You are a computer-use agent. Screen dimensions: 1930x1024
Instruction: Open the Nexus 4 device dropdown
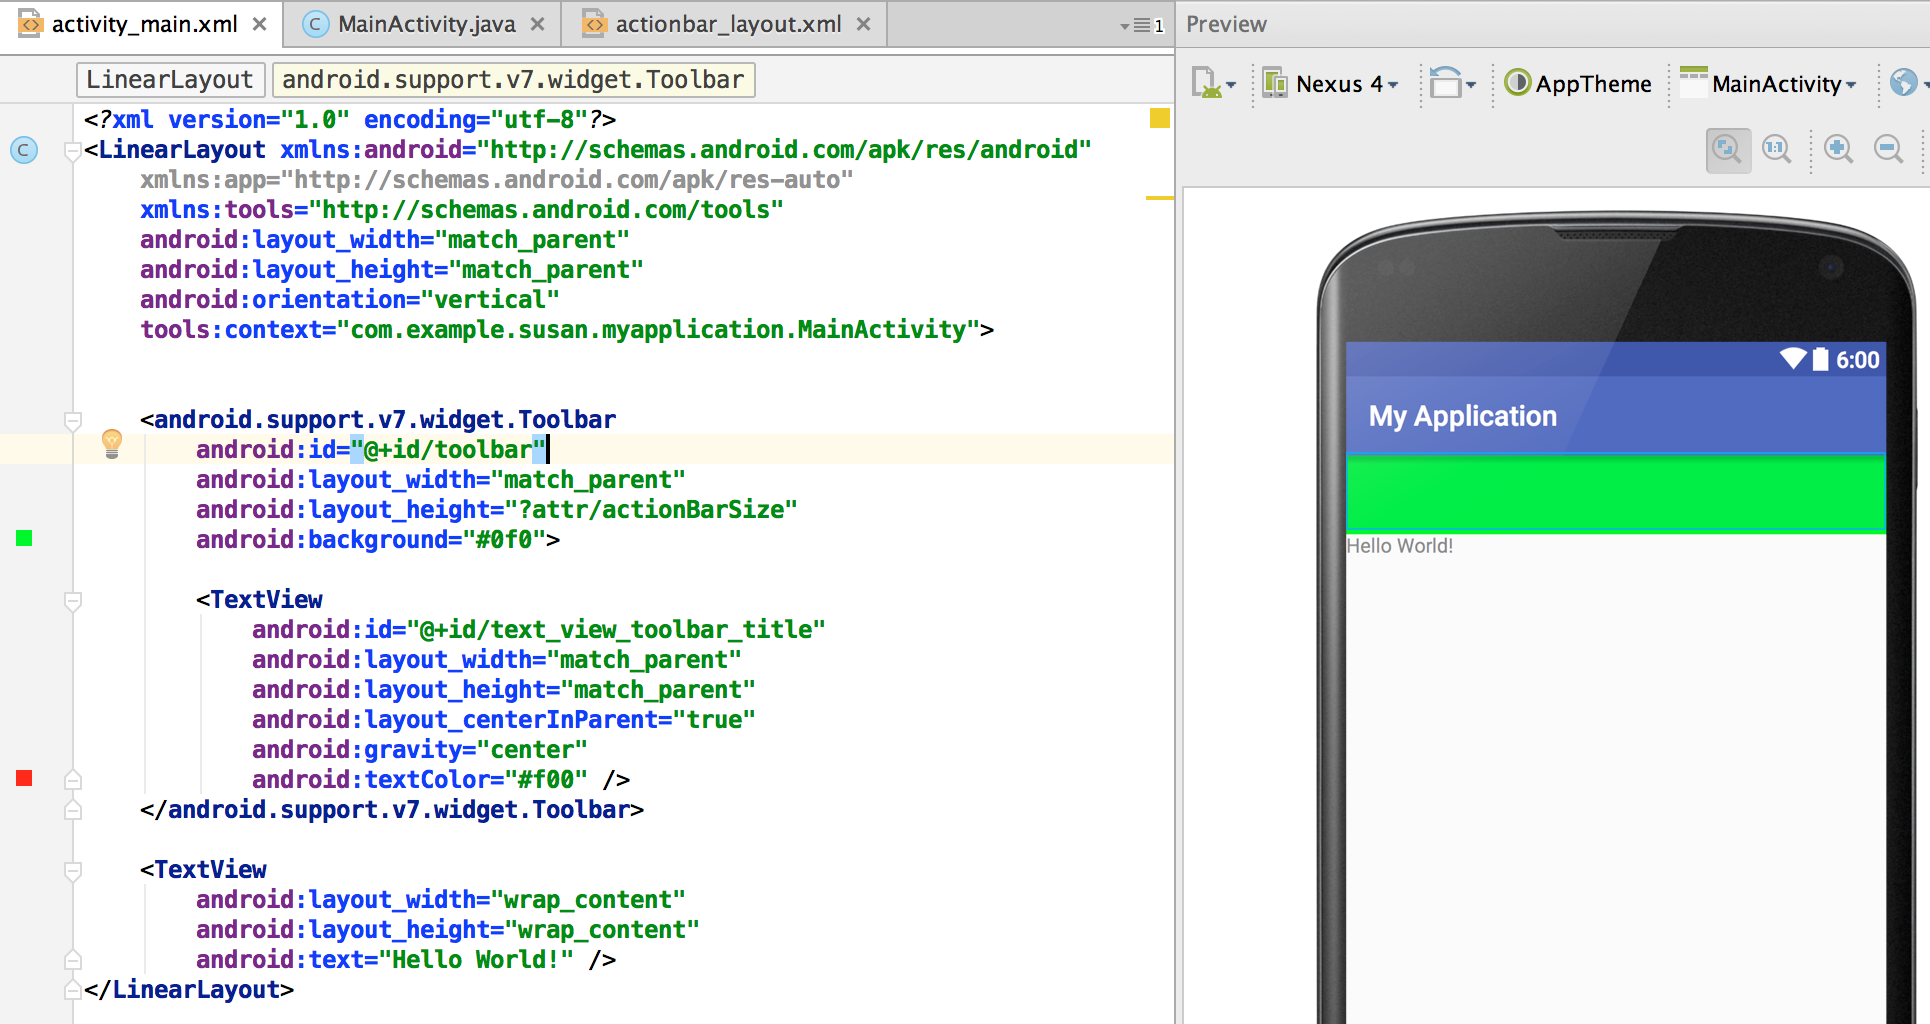tap(1330, 84)
